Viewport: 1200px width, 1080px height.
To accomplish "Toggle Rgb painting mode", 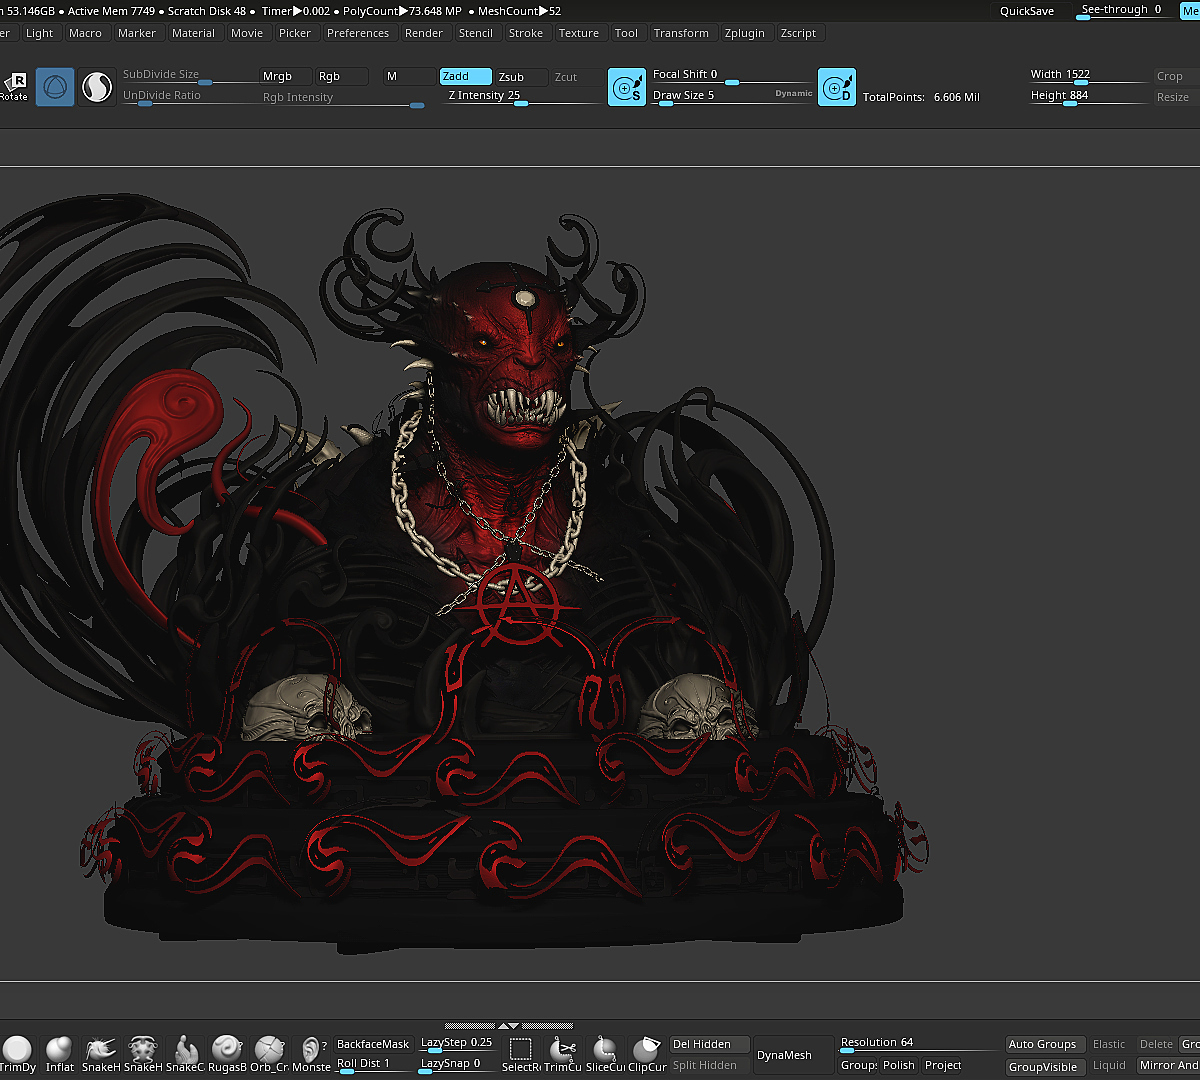I will [x=342, y=76].
